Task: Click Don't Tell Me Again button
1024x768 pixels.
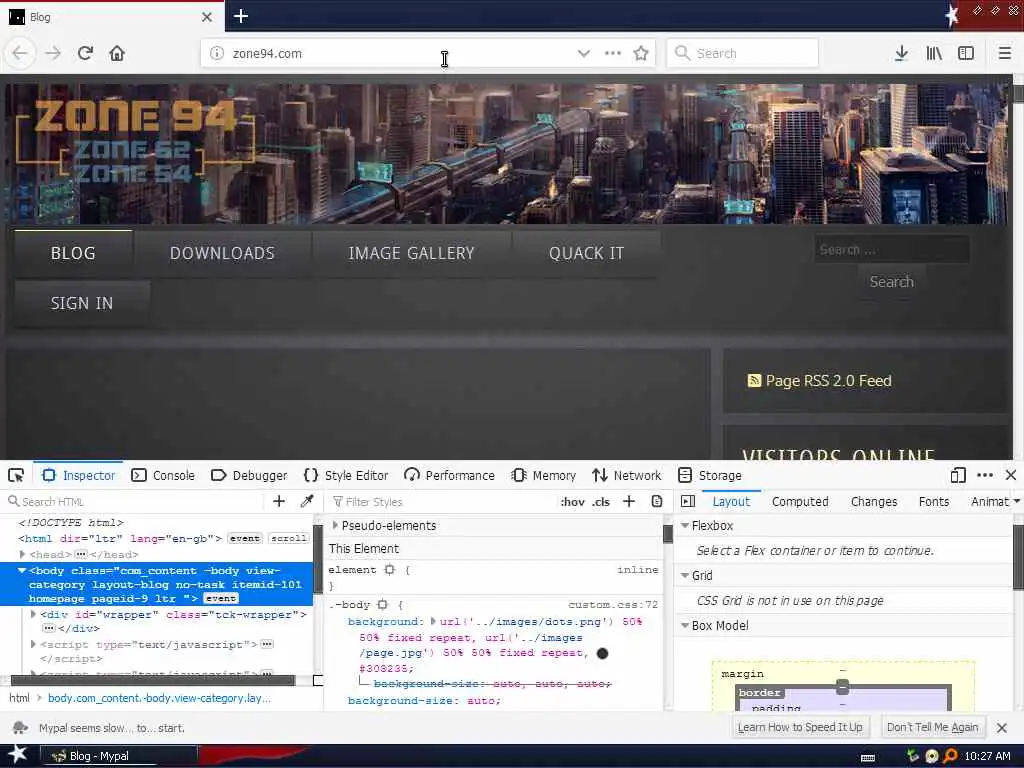Action: pyautogui.click(x=933, y=728)
